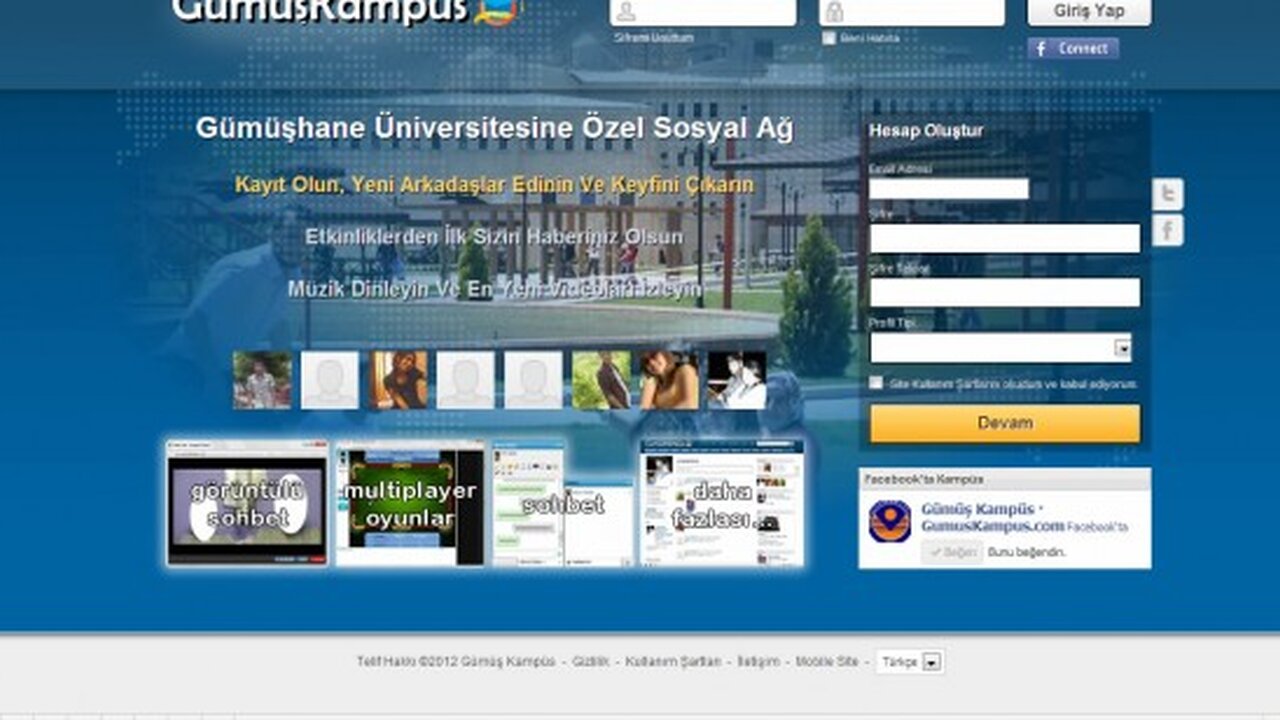Open the 'Kullanım Şartları' footer link
This screenshot has height=720, width=1280.
pyautogui.click(x=672, y=662)
